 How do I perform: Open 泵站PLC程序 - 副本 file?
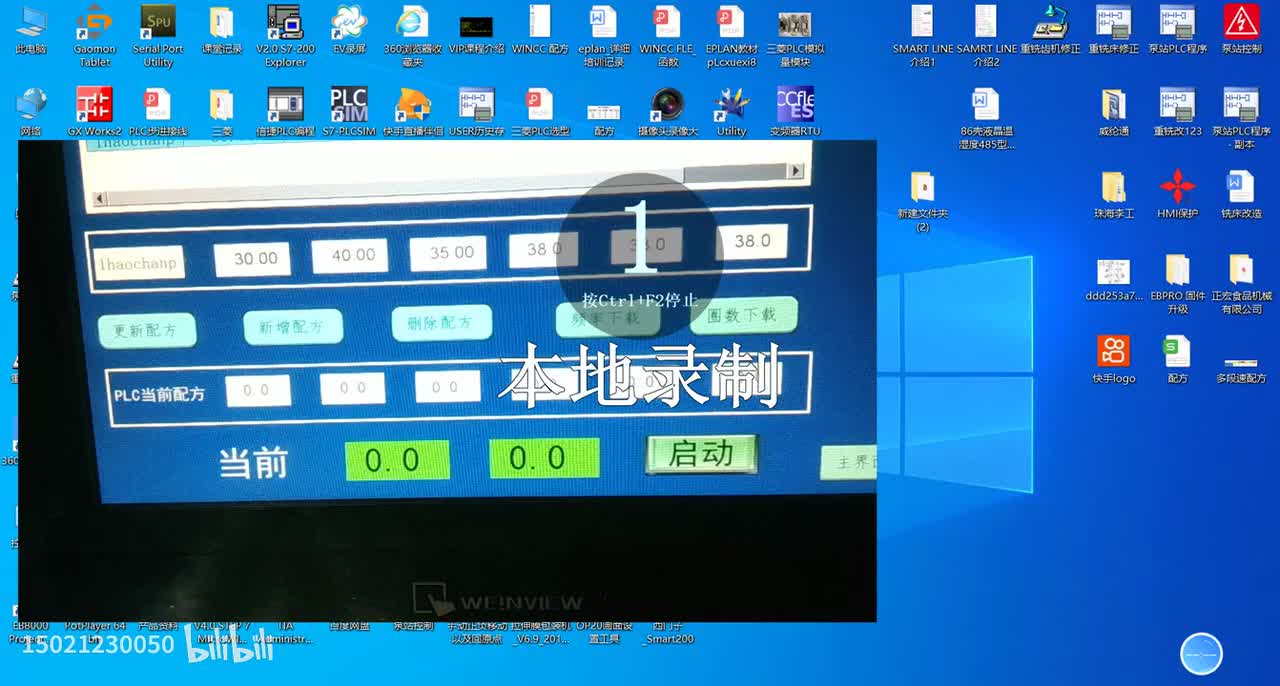coord(1241,118)
